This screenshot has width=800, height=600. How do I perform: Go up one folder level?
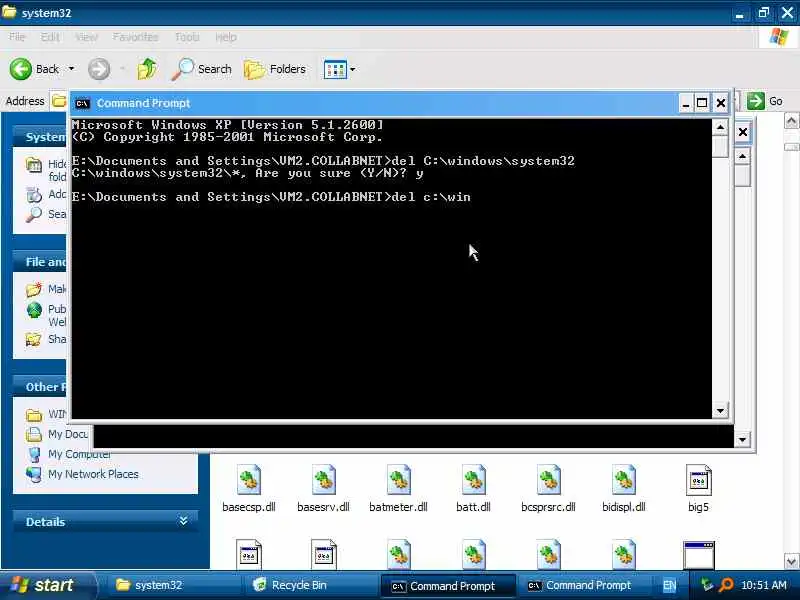(147, 69)
